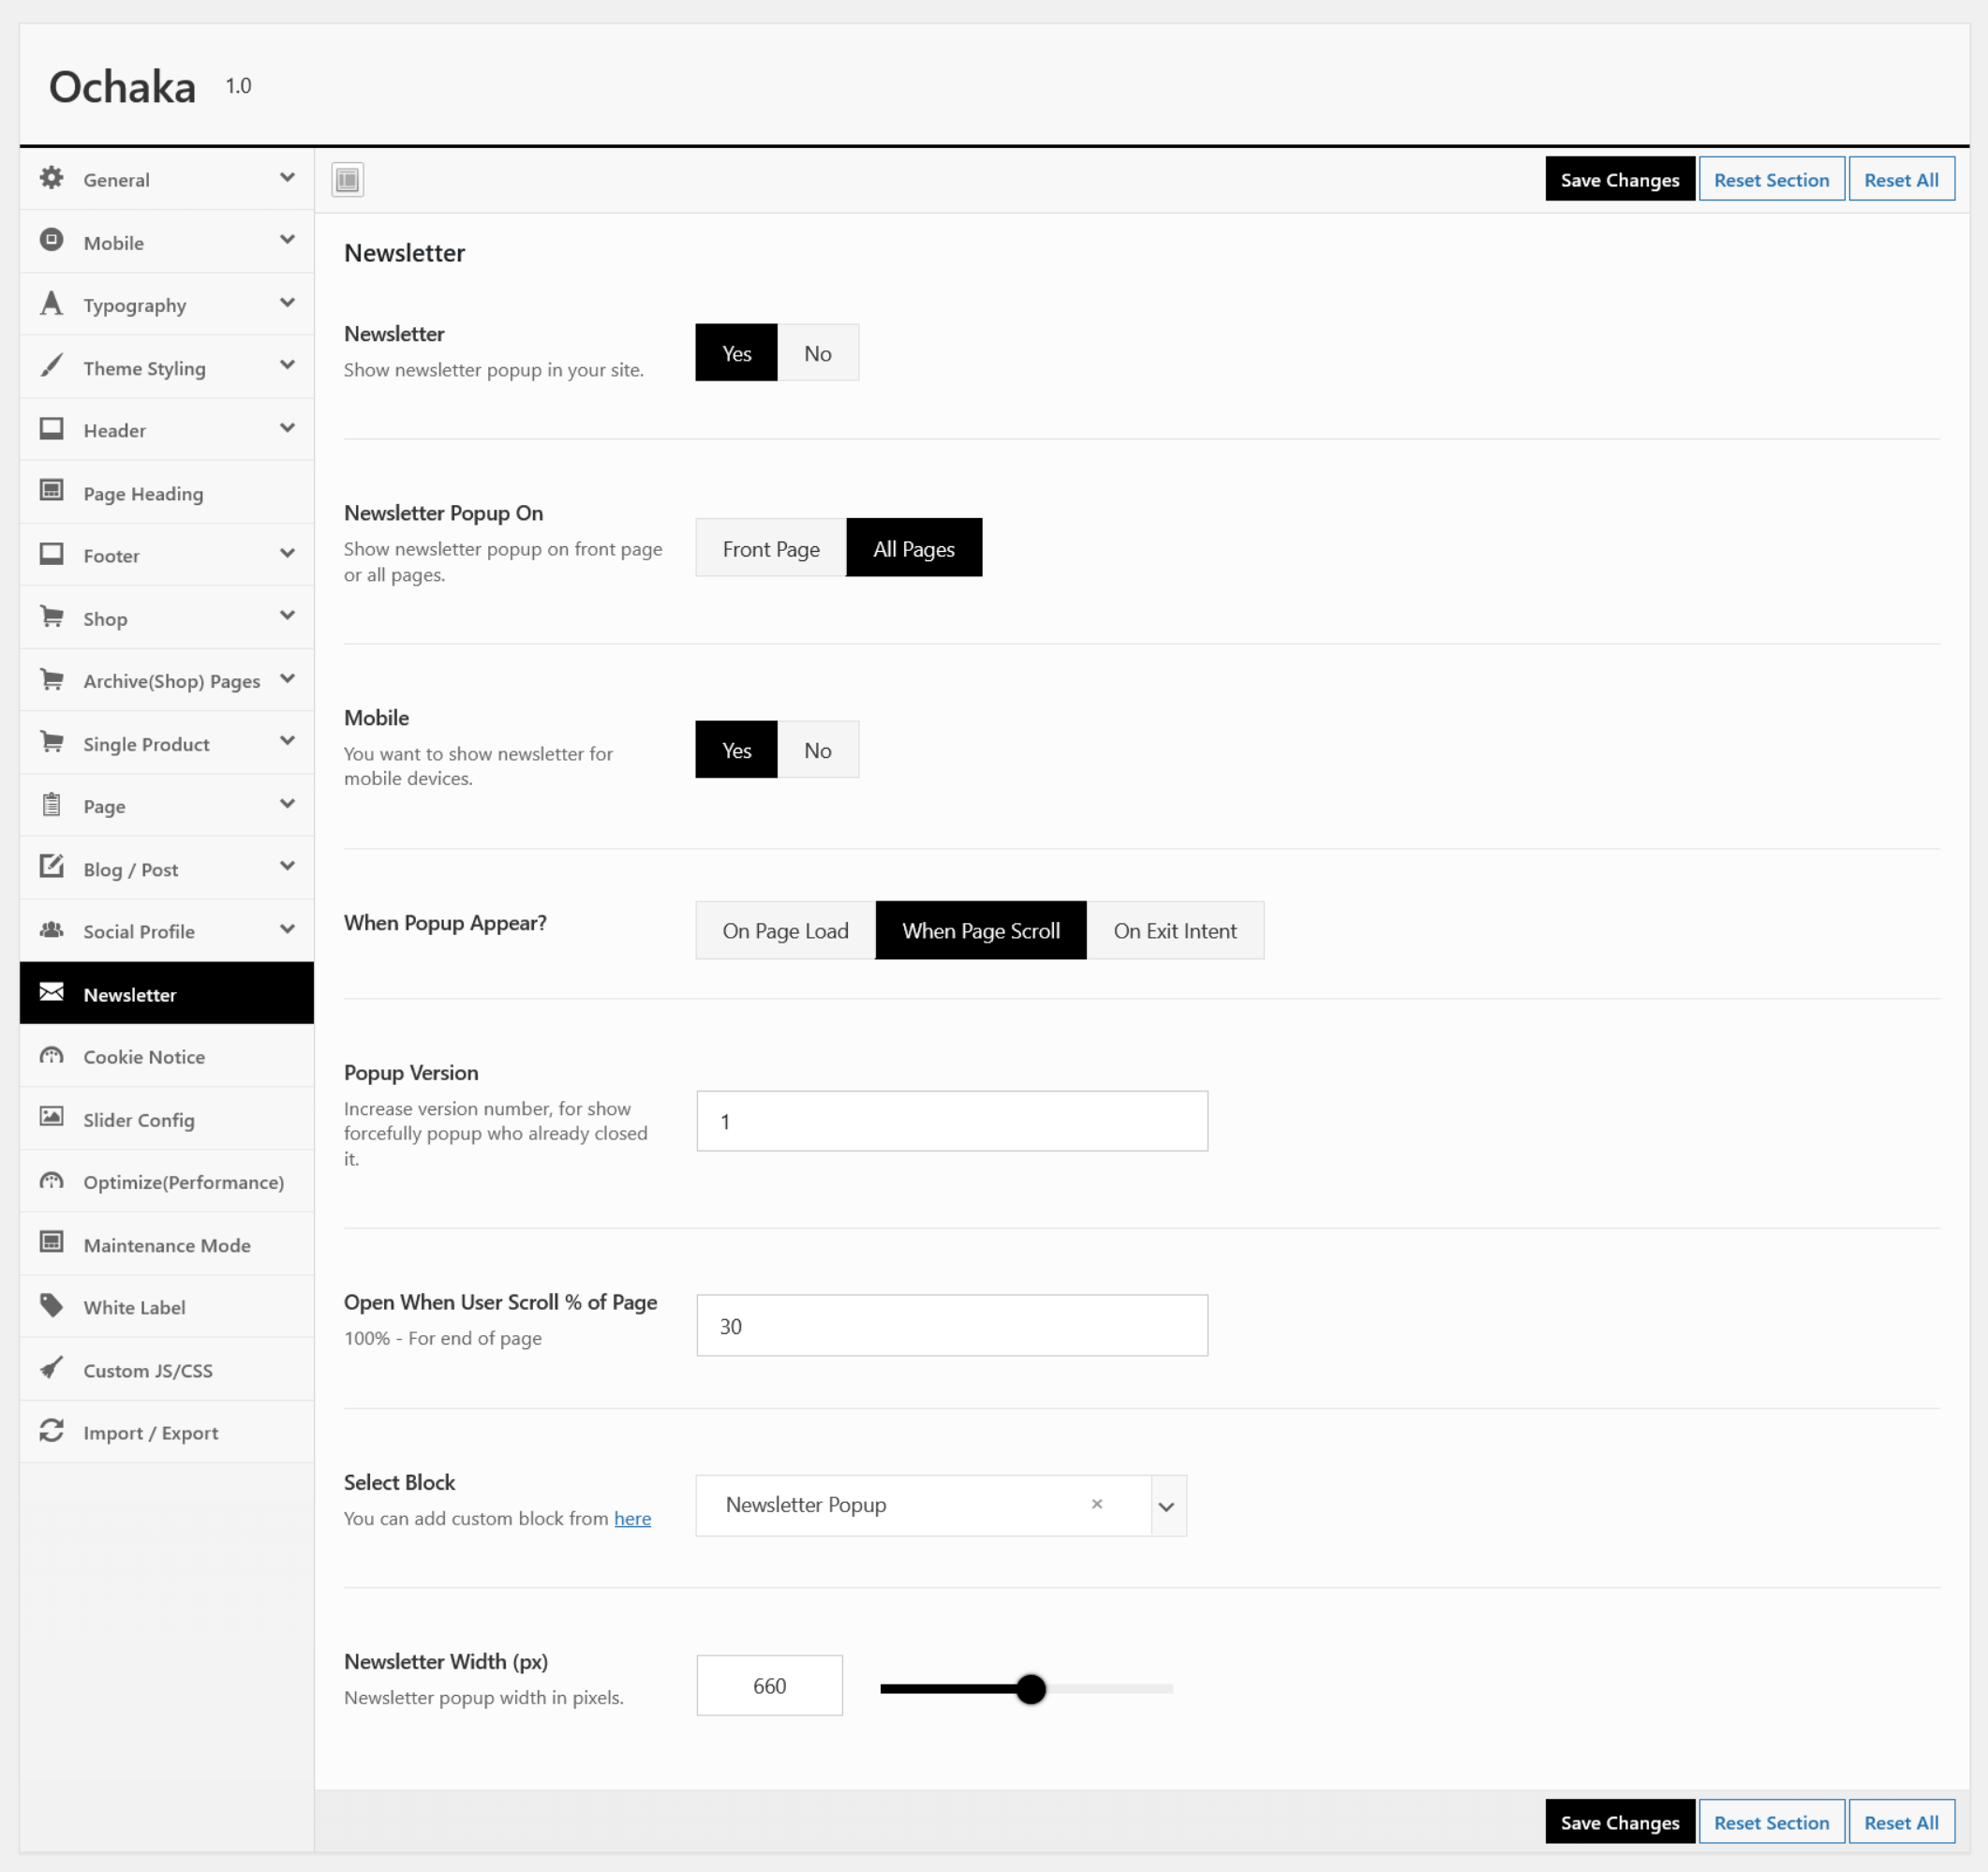Click the top Save Changes button

[1619, 180]
